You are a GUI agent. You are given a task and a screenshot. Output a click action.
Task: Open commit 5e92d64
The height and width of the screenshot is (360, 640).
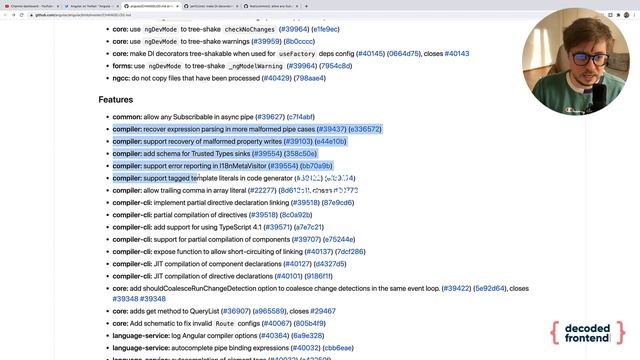click(x=490, y=288)
